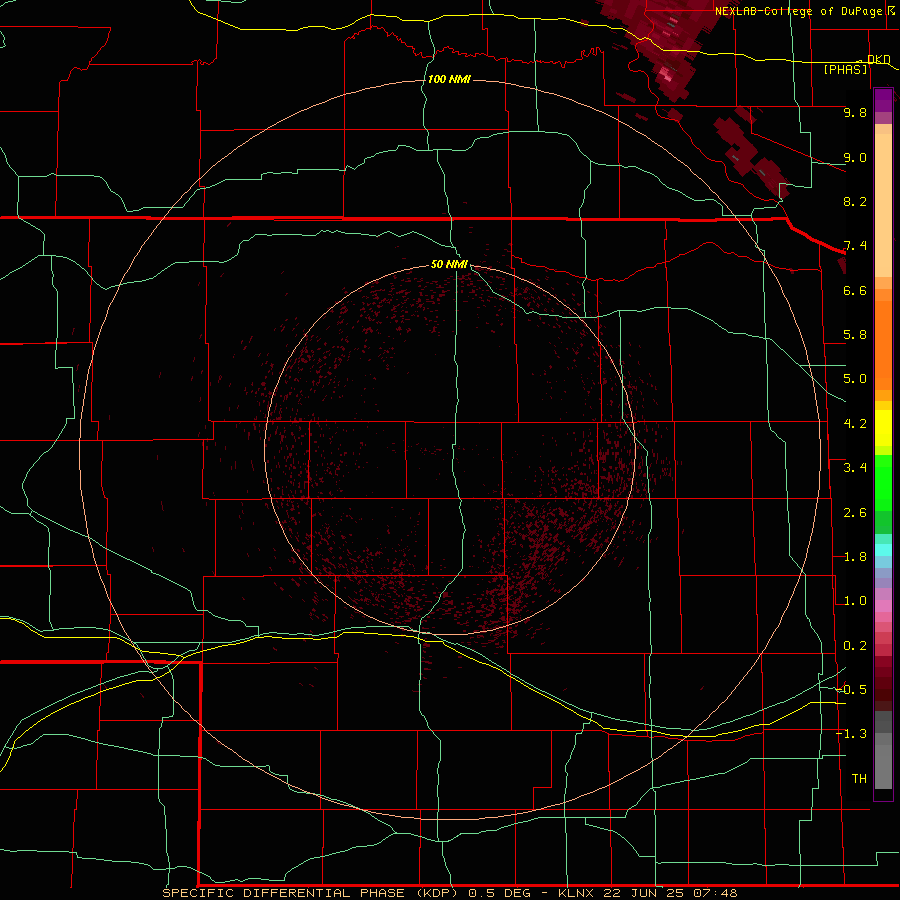Pick the large peach color bar segment
Image resolution: width=900 pixels, height=900 pixels.
[x=883, y=205]
